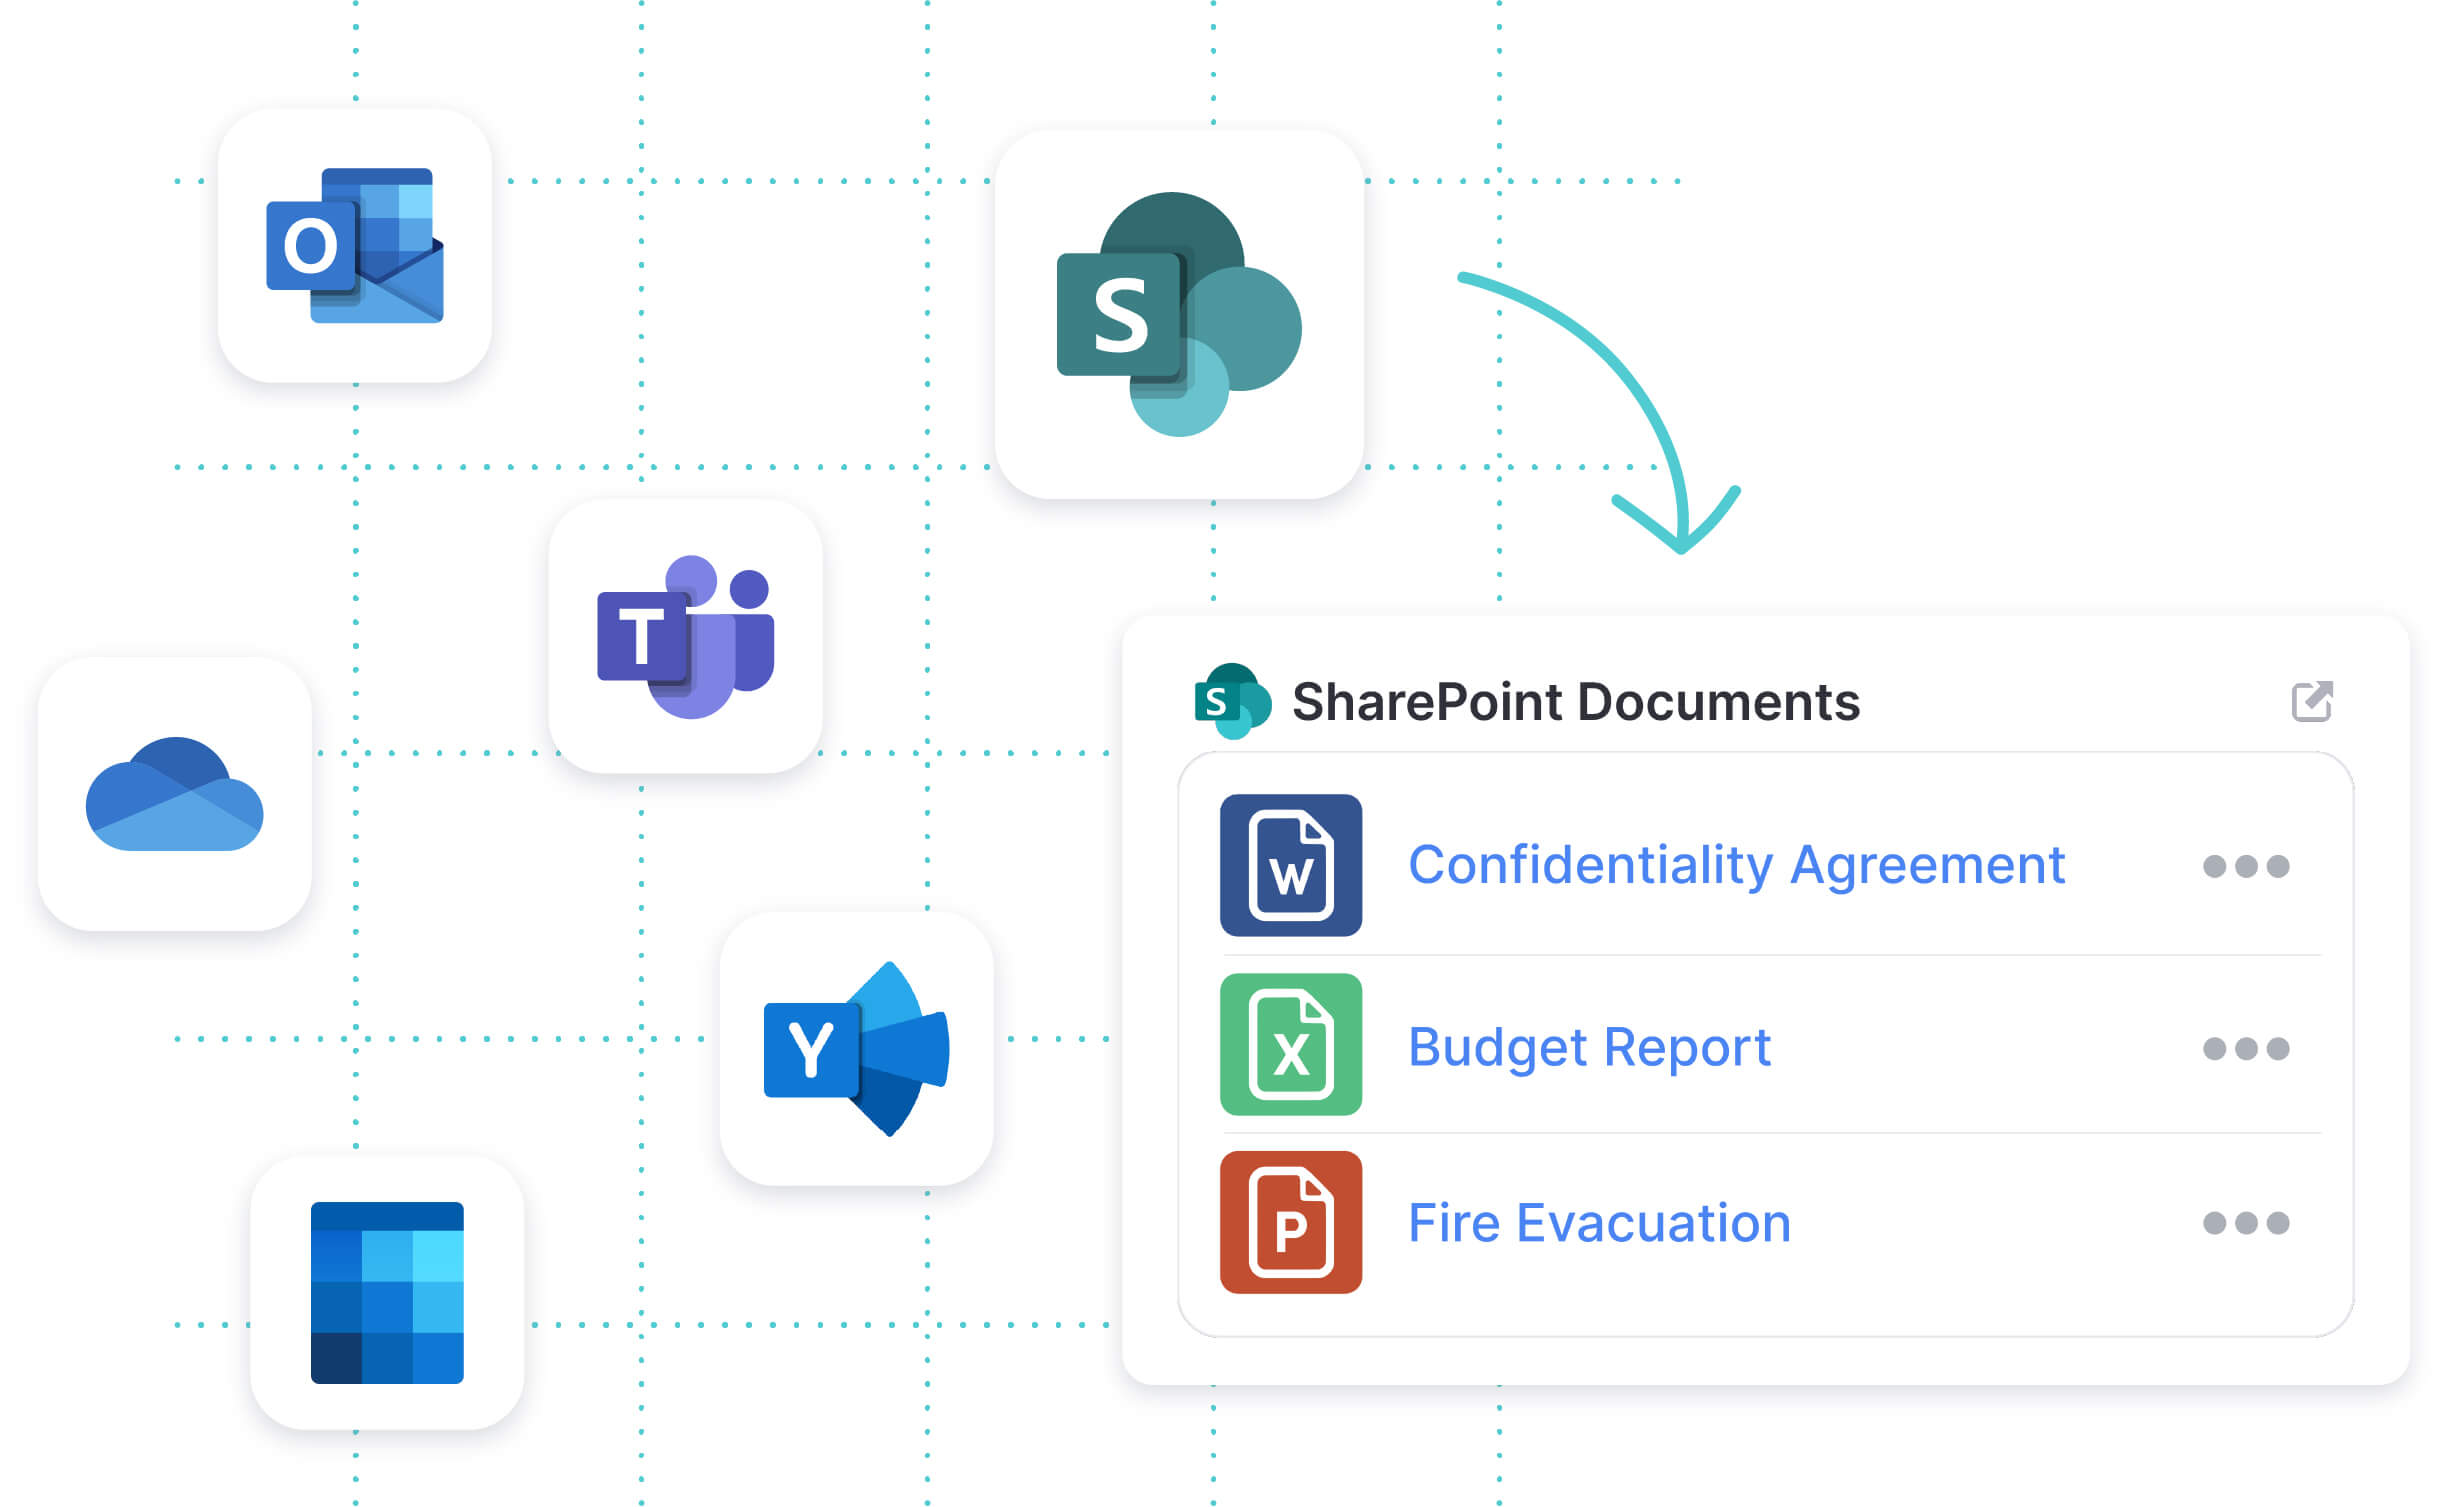Expand more options for Confidentiality Agreement
The width and height of the screenshot is (2448, 1507).
pos(2245,866)
